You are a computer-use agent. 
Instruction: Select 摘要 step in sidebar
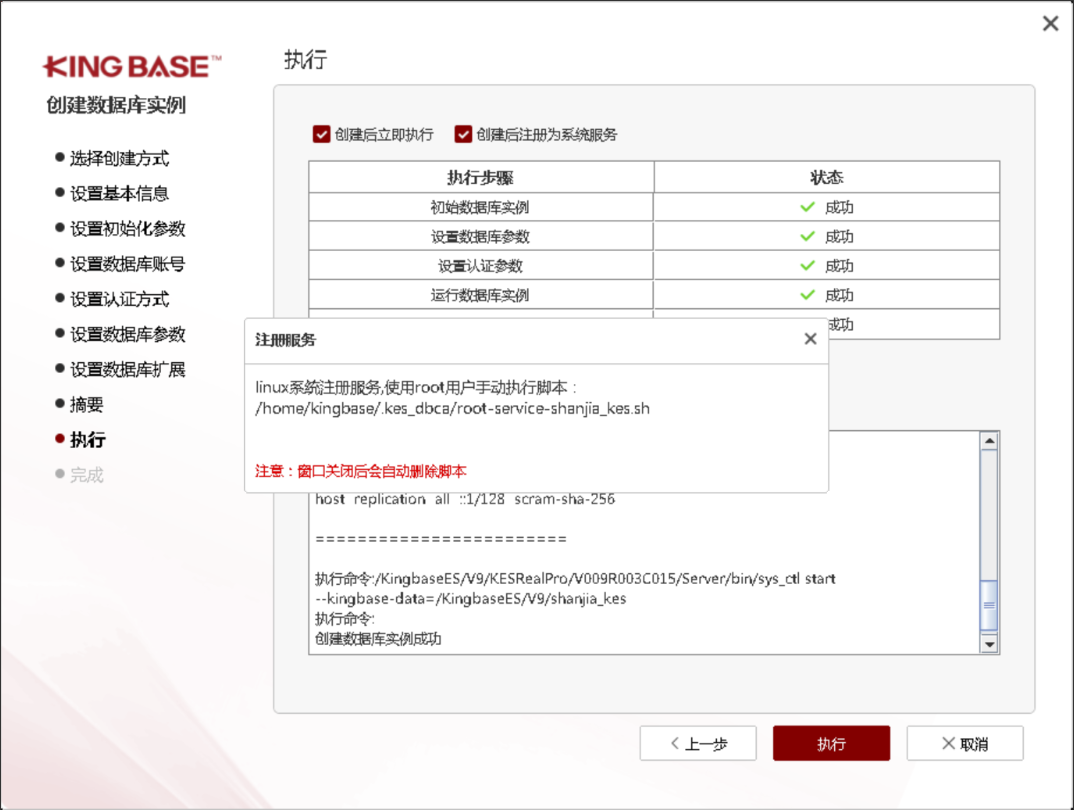point(86,405)
